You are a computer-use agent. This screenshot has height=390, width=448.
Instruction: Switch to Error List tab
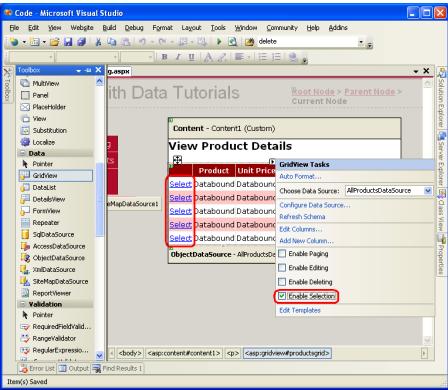(37, 368)
